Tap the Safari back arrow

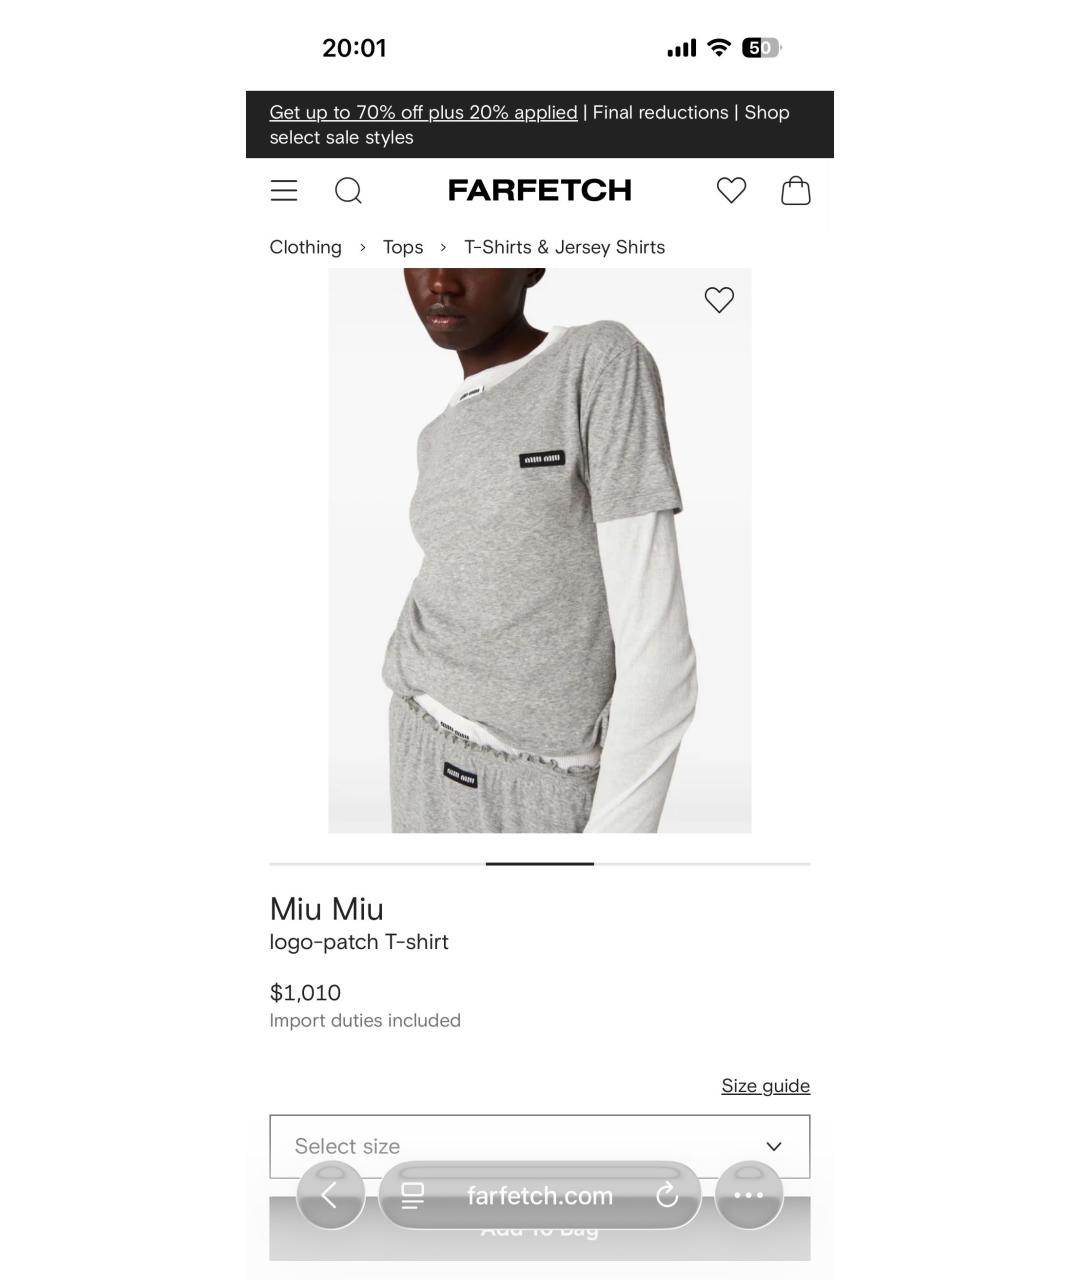tap(330, 1195)
